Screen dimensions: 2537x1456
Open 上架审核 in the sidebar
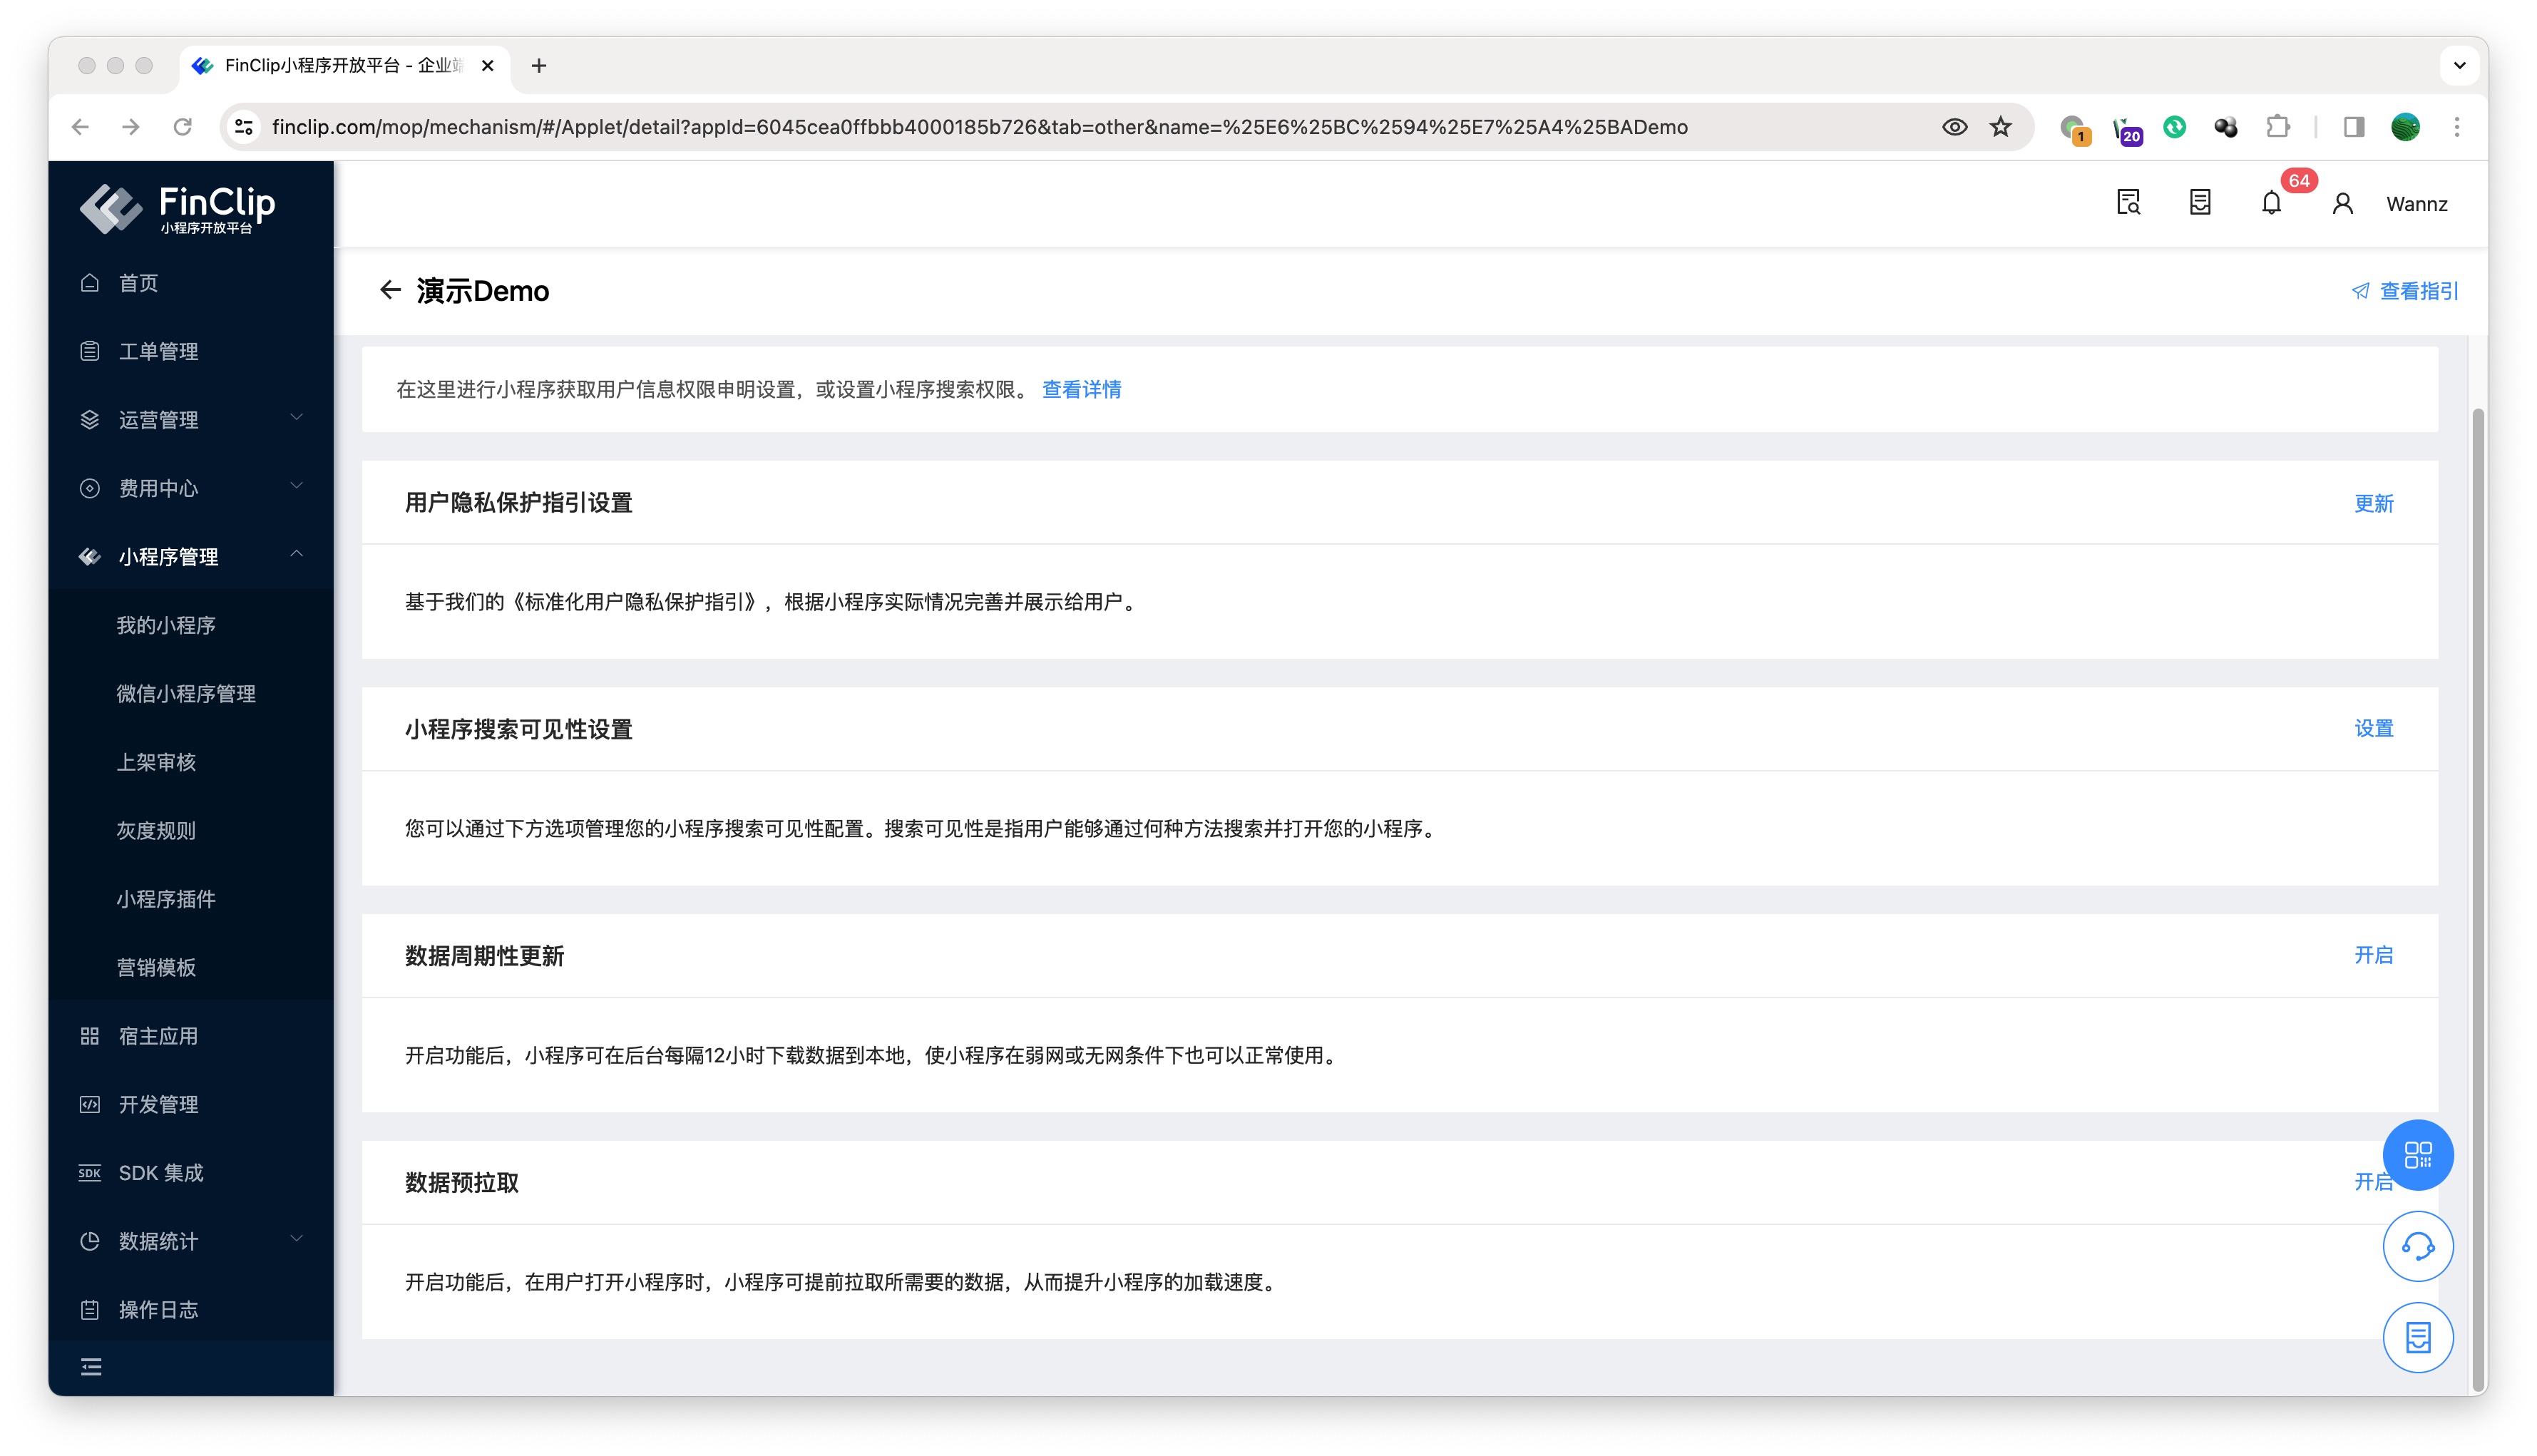(x=156, y=762)
